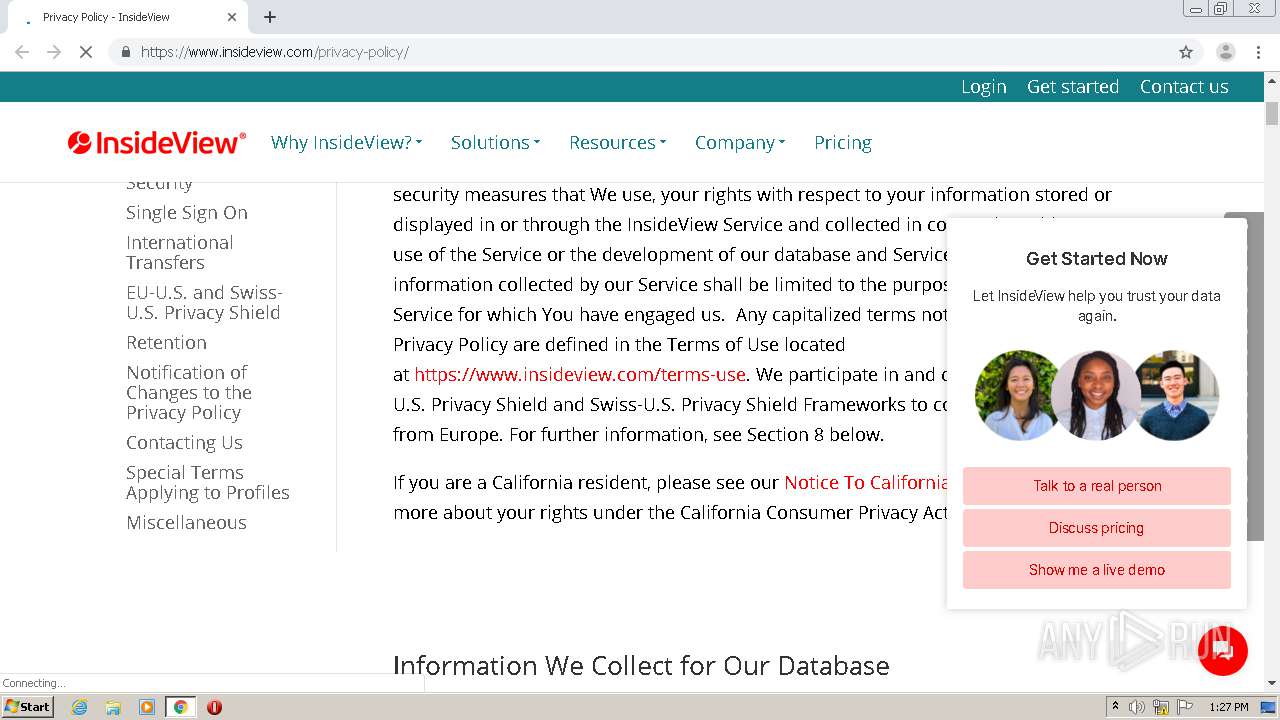Open Chrome three-dot menu

tap(1258, 52)
